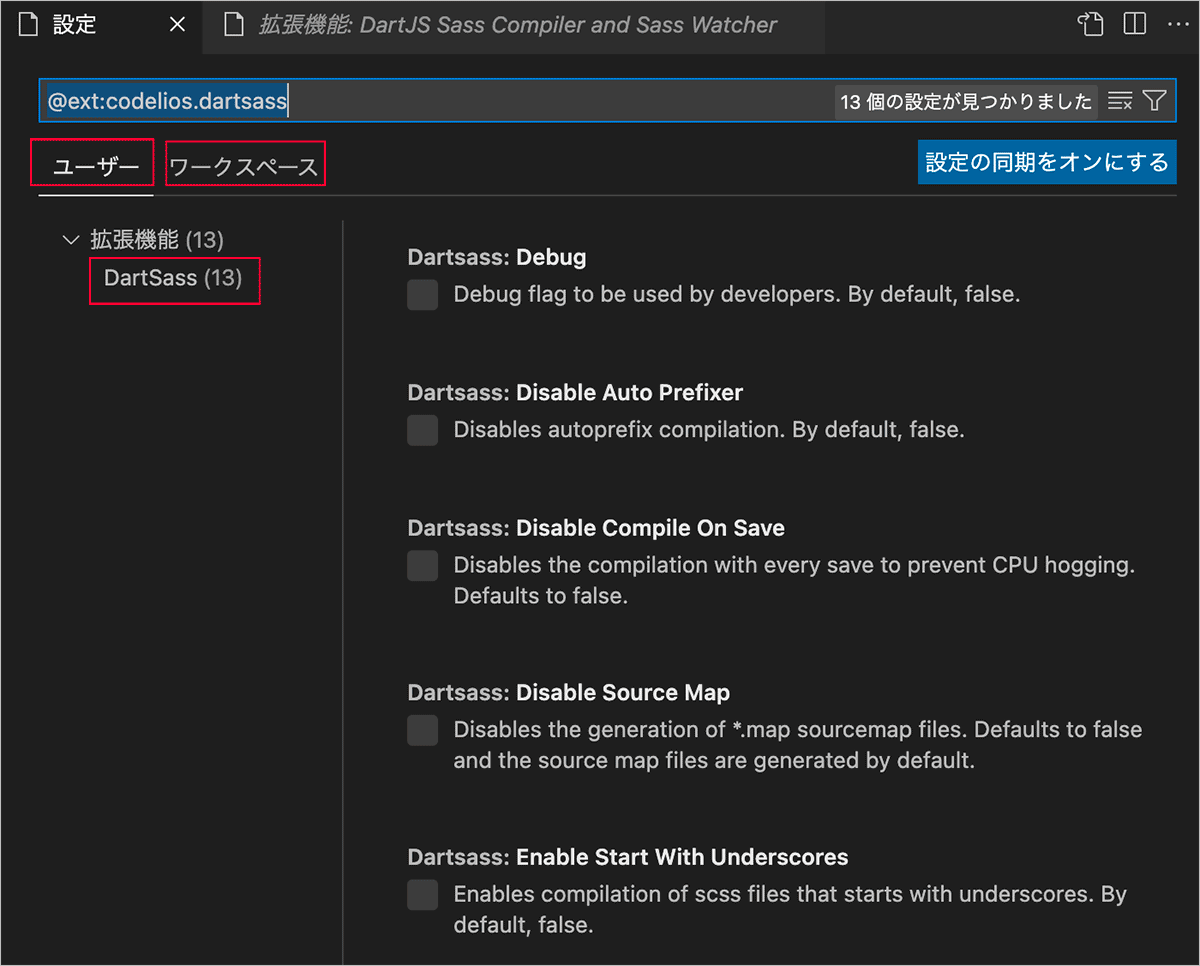Click 設定の同期をオンにする button
This screenshot has height=966, width=1200.
pos(1046,162)
